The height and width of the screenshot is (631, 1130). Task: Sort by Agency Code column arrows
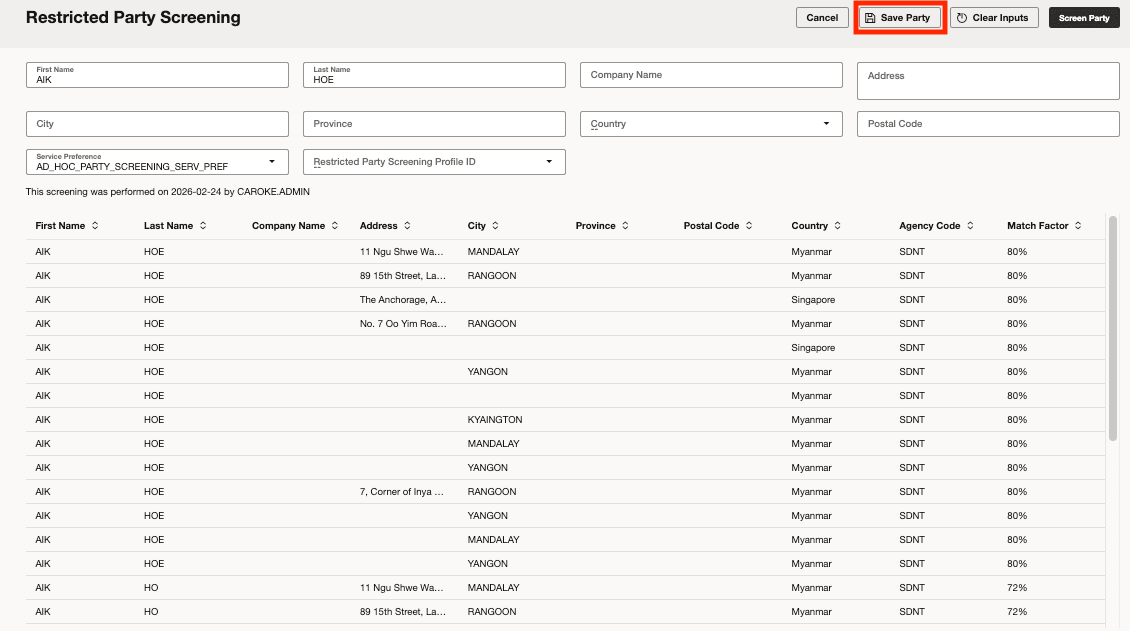click(970, 226)
